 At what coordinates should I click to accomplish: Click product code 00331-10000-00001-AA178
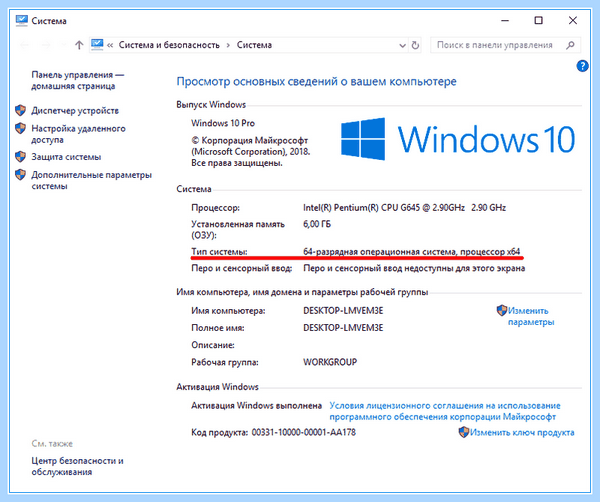pyautogui.click(x=303, y=432)
